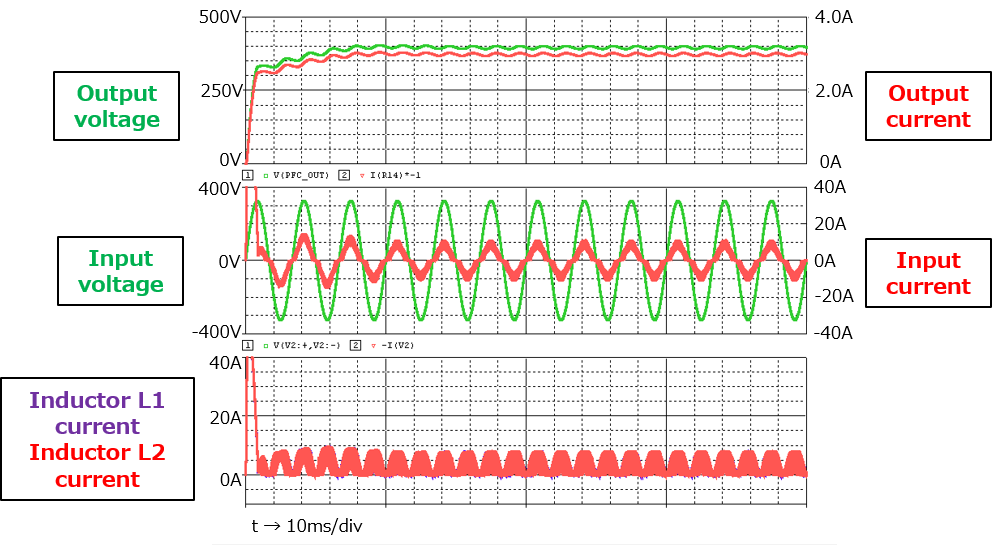Select Y-axis box 2 under the input plot
This screenshot has height=546, width=992.
[355, 345]
